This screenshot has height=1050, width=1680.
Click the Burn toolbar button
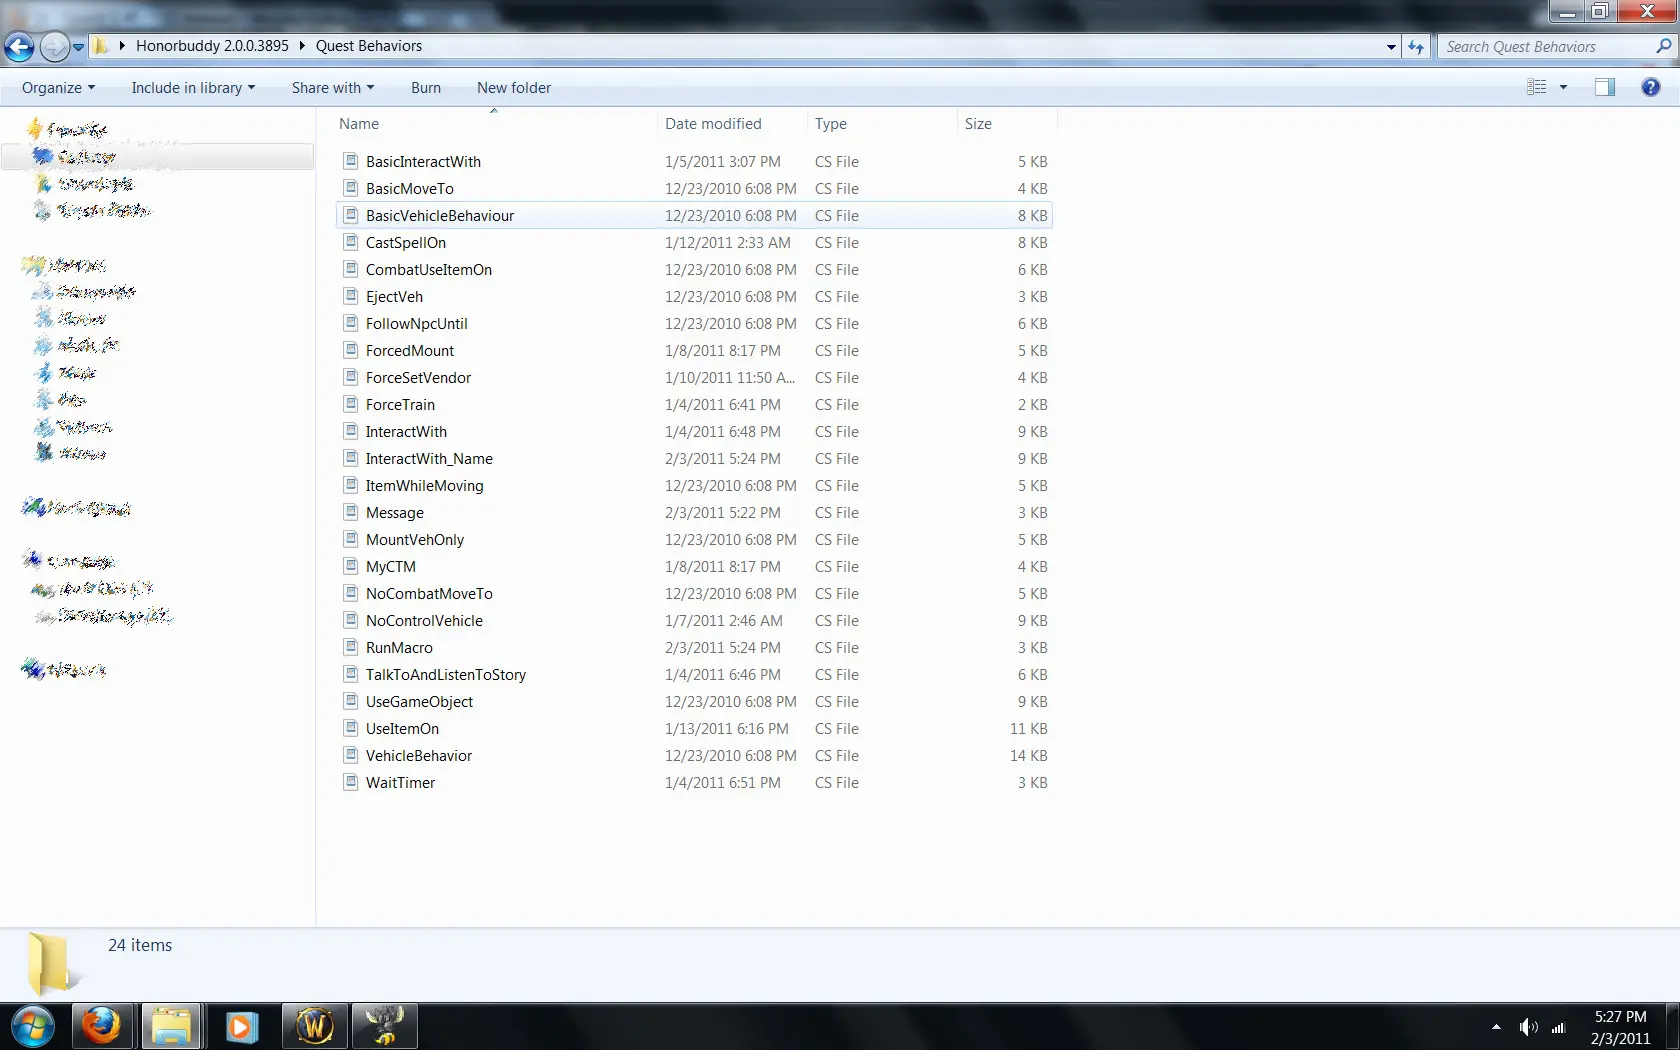coord(425,88)
